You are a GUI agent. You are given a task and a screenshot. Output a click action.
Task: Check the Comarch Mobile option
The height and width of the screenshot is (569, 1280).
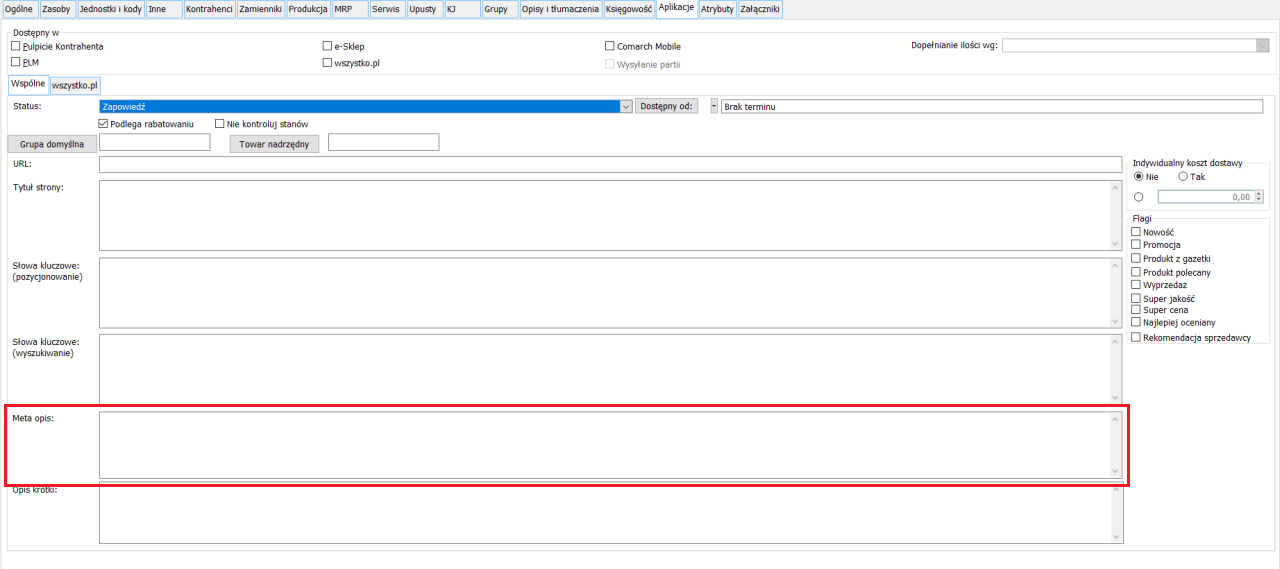click(610, 46)
